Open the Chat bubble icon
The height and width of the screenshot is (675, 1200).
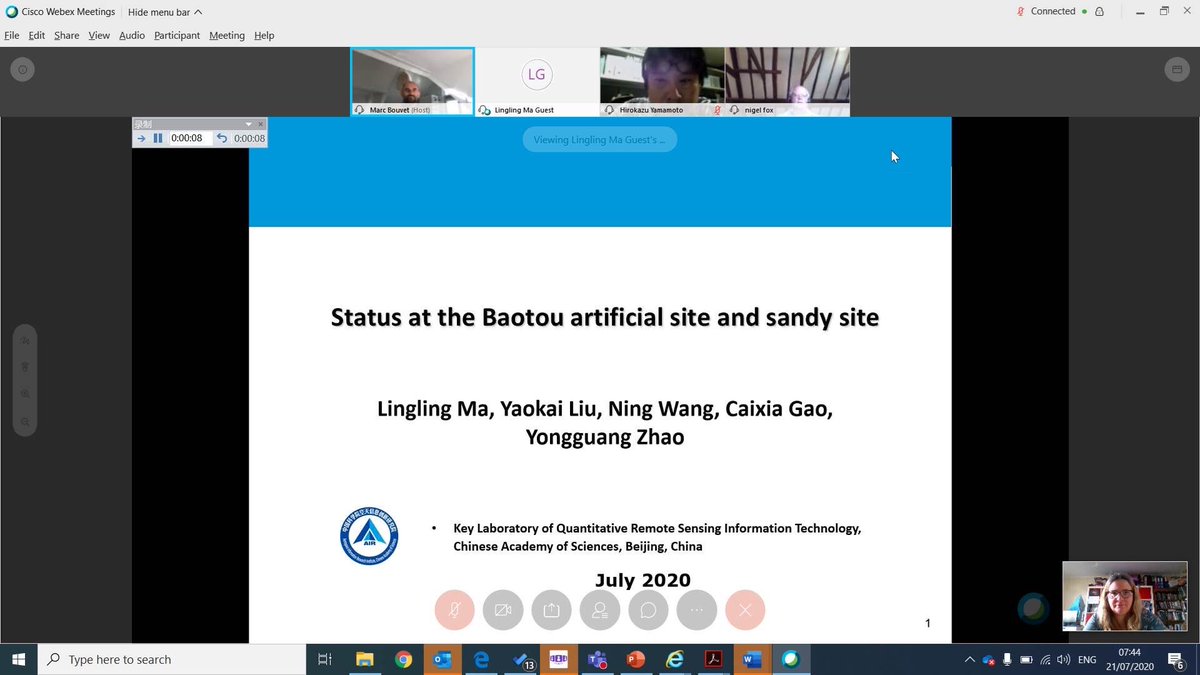pos(648,610)
